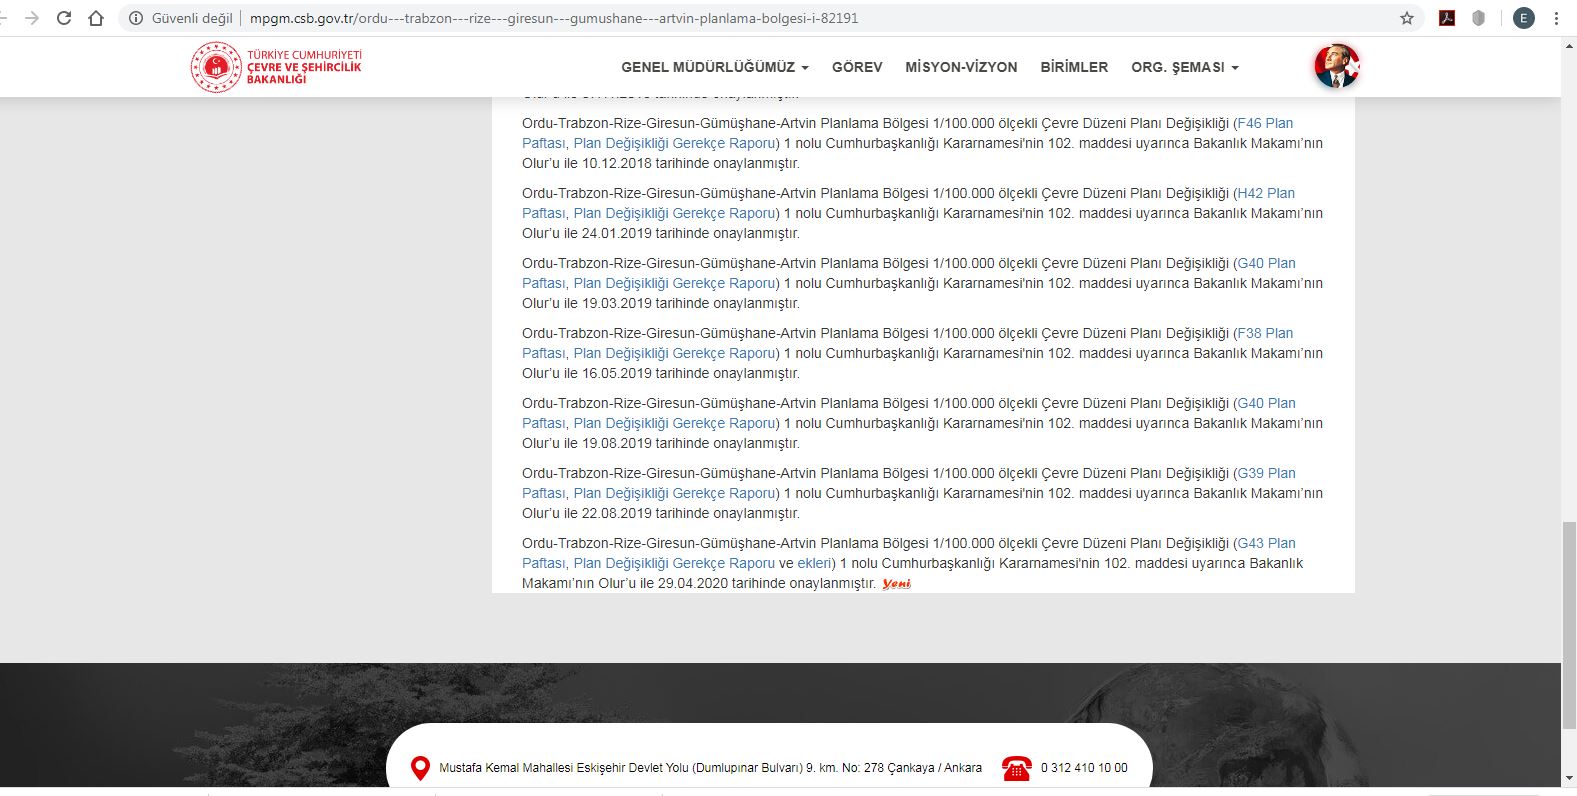Image resolution: width=1577 pixels, height=796 pixels.
Task: Click the text '29.04.2020 tarihinde onaylanmıştır'
Action: tap(767, 583)
